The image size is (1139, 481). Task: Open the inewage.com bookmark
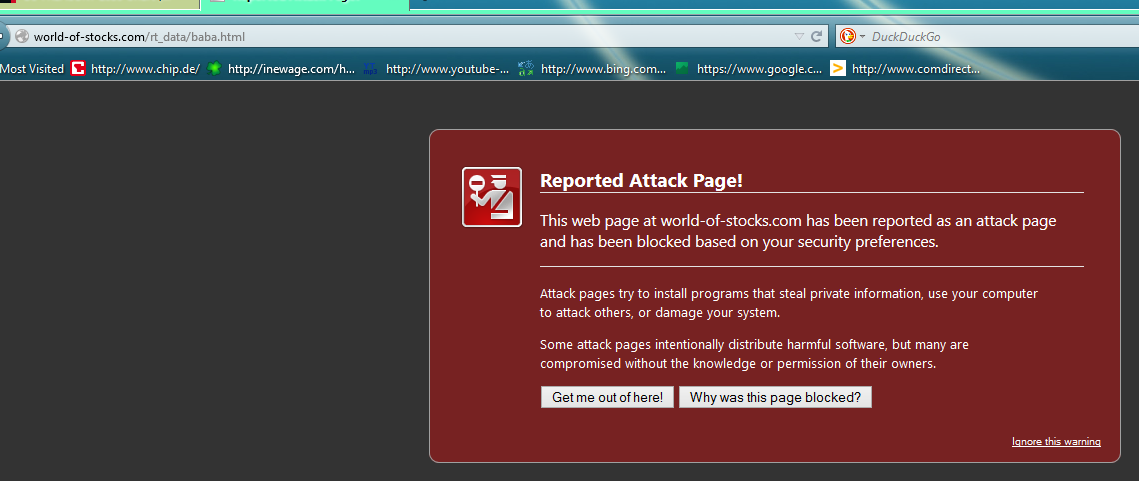(281, 69)
